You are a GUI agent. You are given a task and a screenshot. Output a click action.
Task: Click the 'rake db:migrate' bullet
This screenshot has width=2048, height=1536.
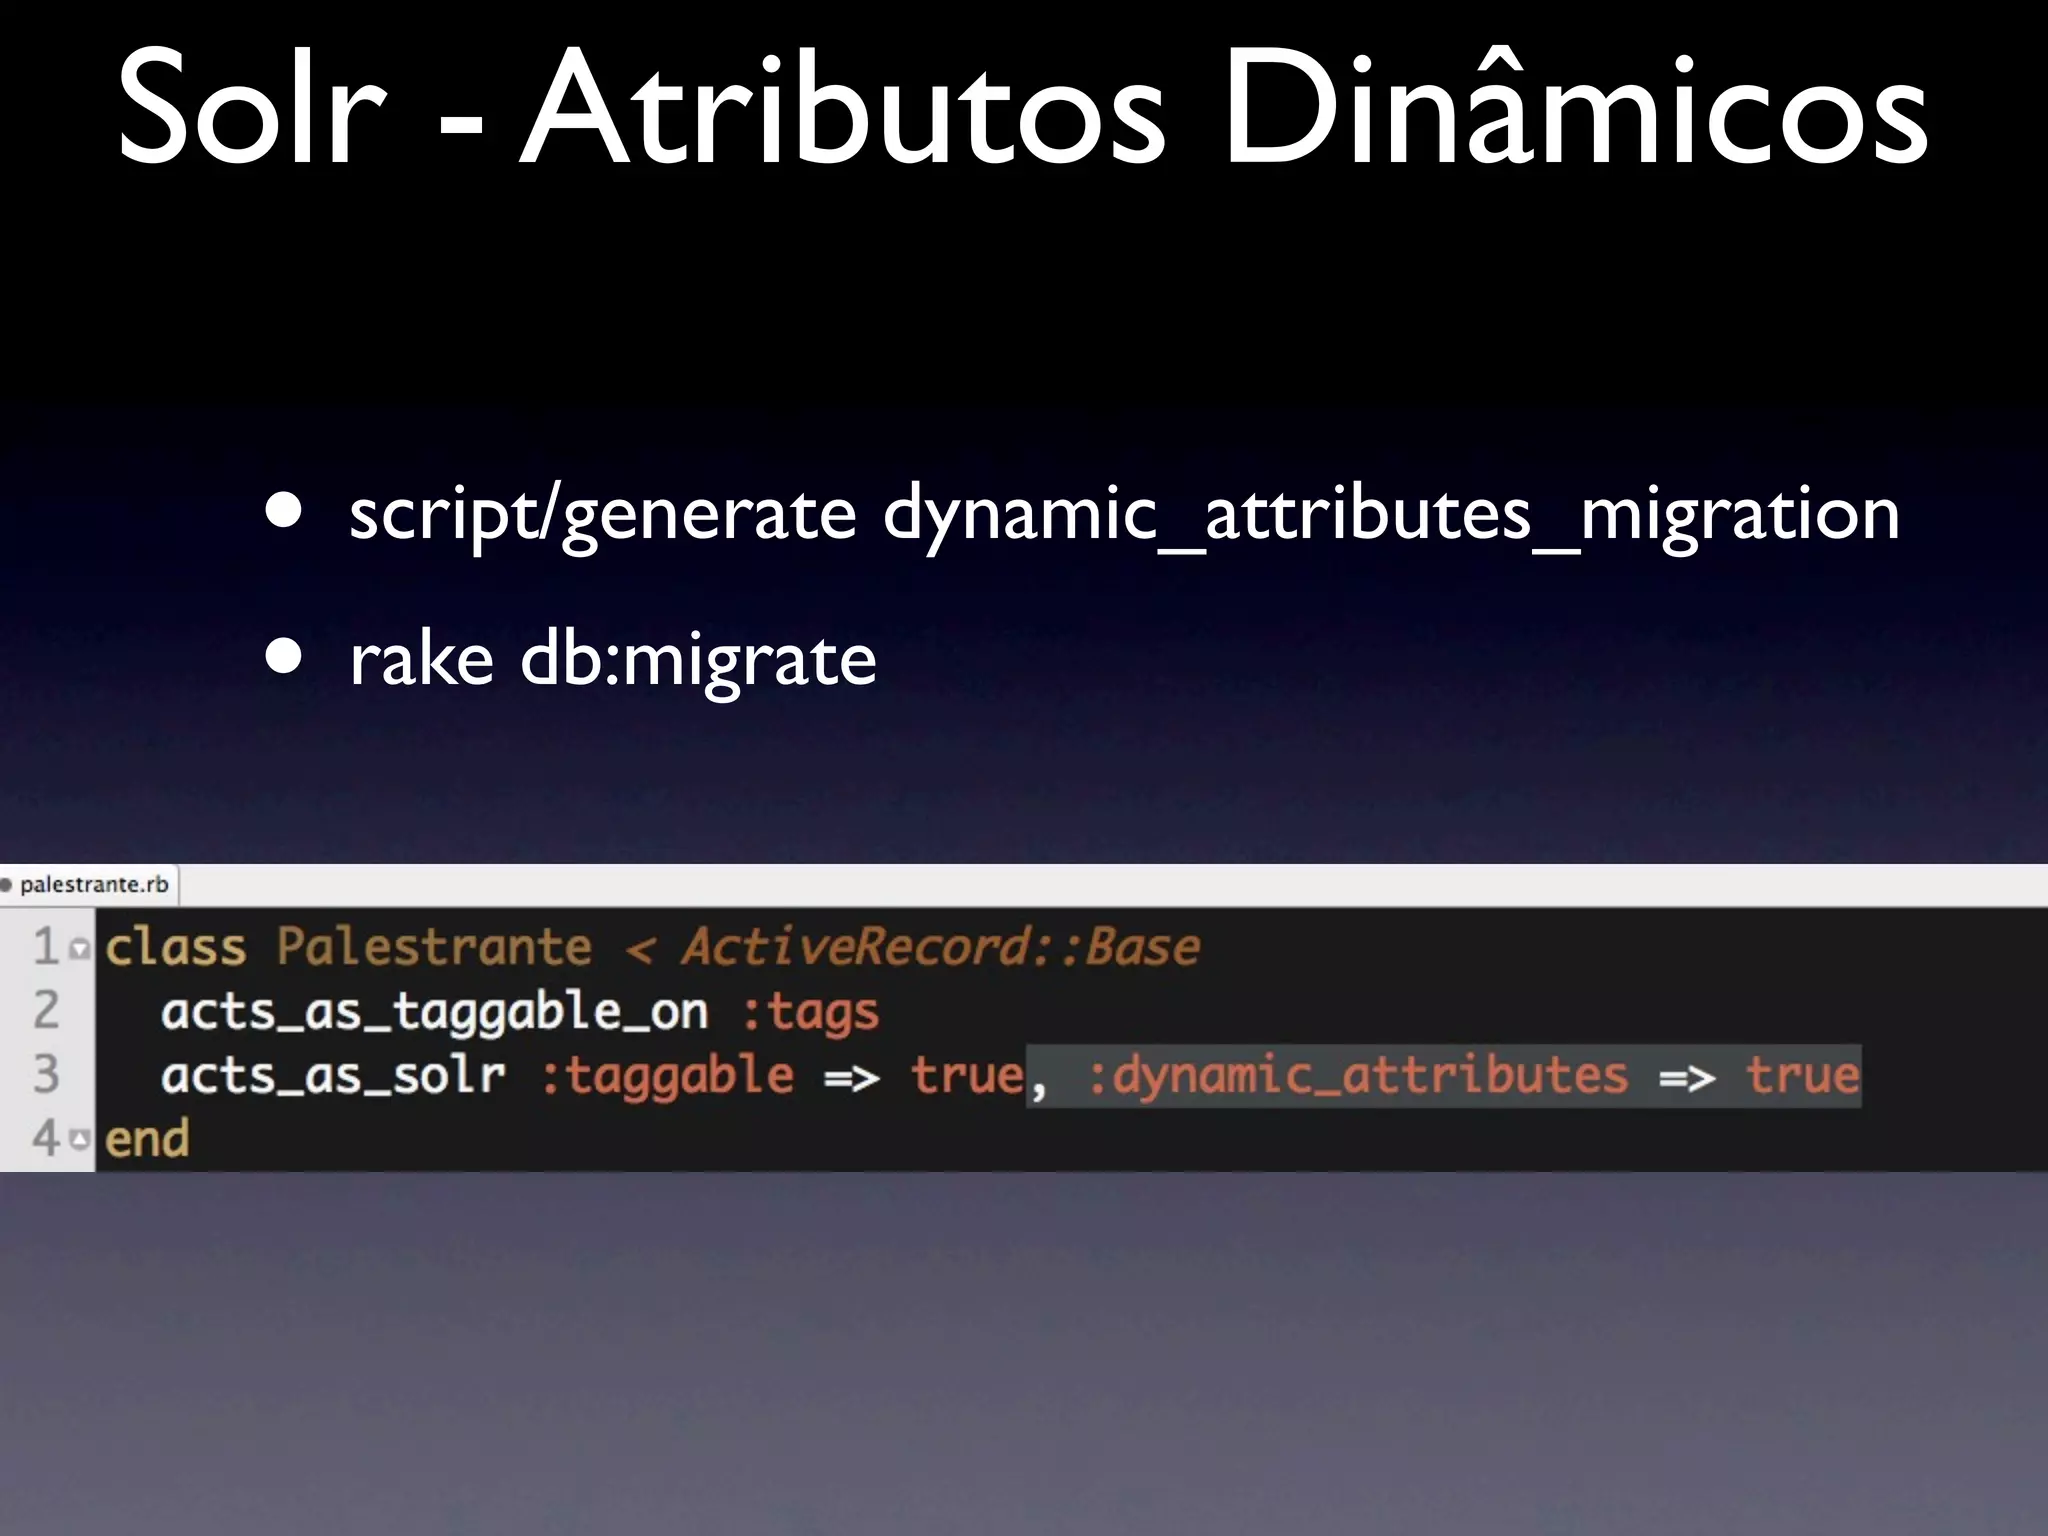click(613, 660)
